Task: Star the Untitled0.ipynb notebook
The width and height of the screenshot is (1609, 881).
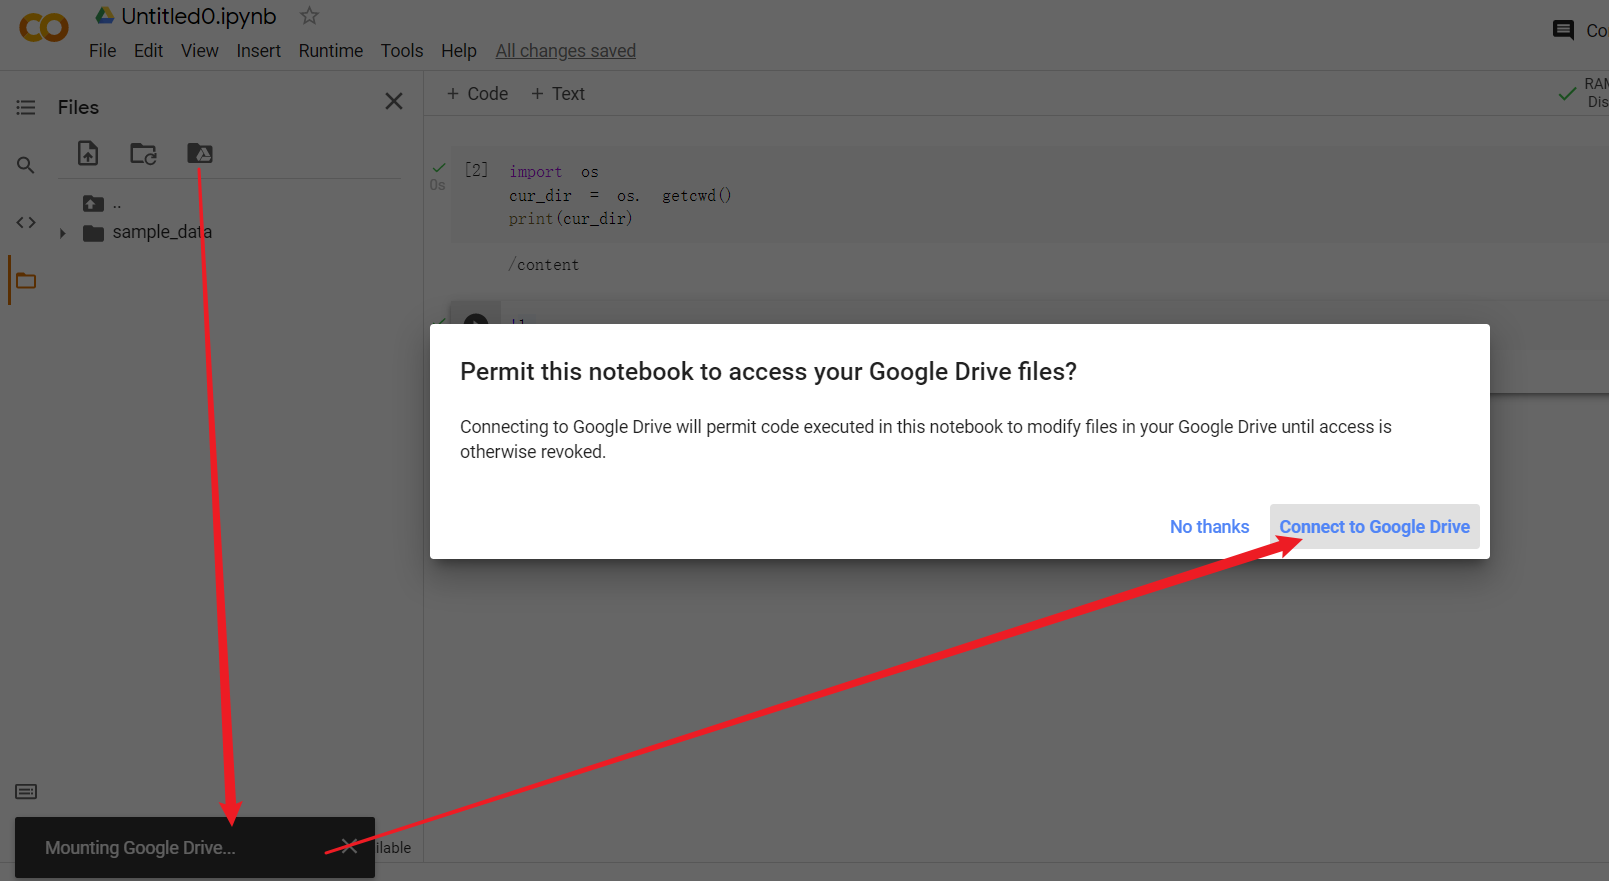Action: 309,16
